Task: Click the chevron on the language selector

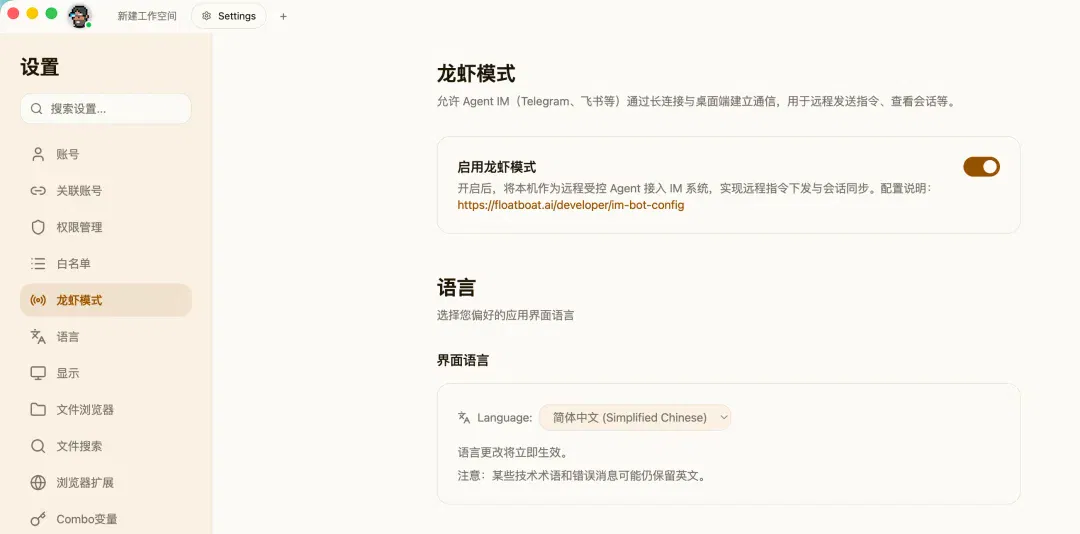Action: (723, 418)
